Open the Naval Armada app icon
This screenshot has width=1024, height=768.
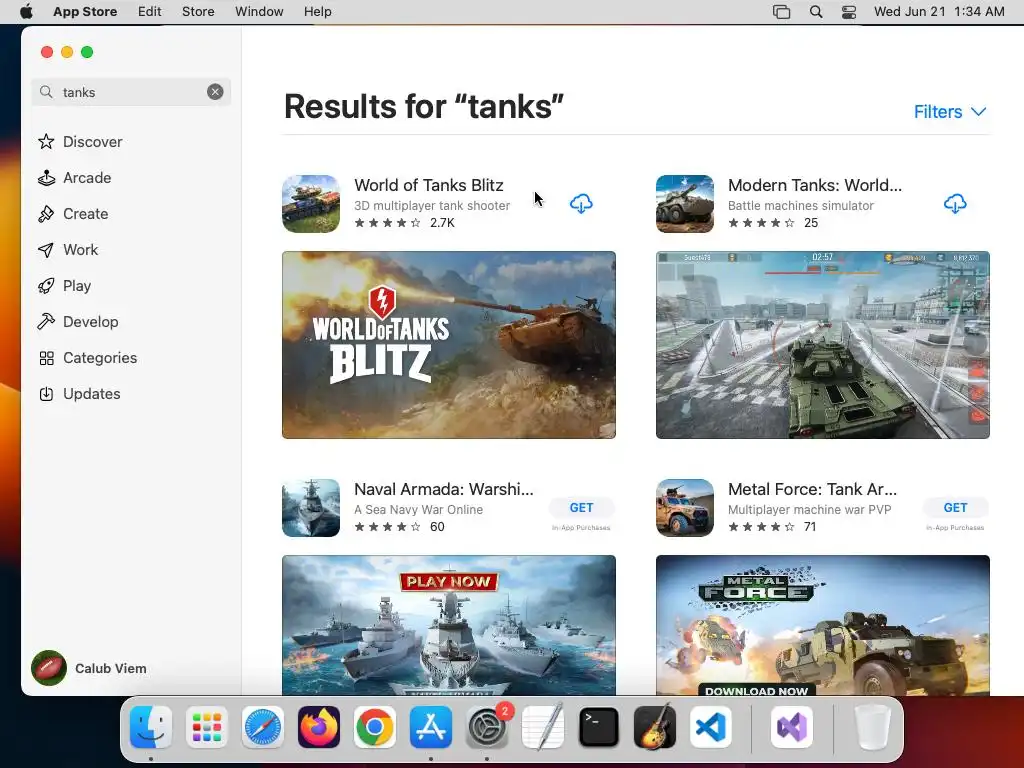tap(311, 508)
